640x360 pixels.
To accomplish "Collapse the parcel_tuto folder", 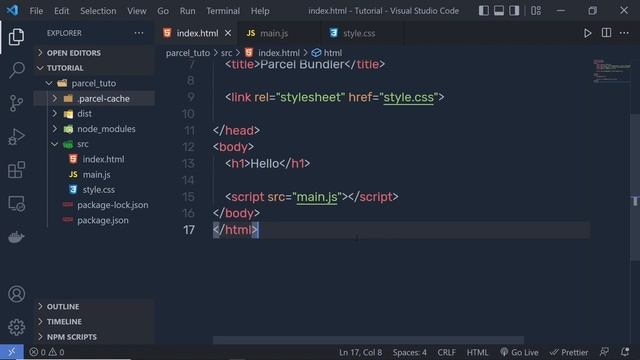I will (x=94, y=83).
